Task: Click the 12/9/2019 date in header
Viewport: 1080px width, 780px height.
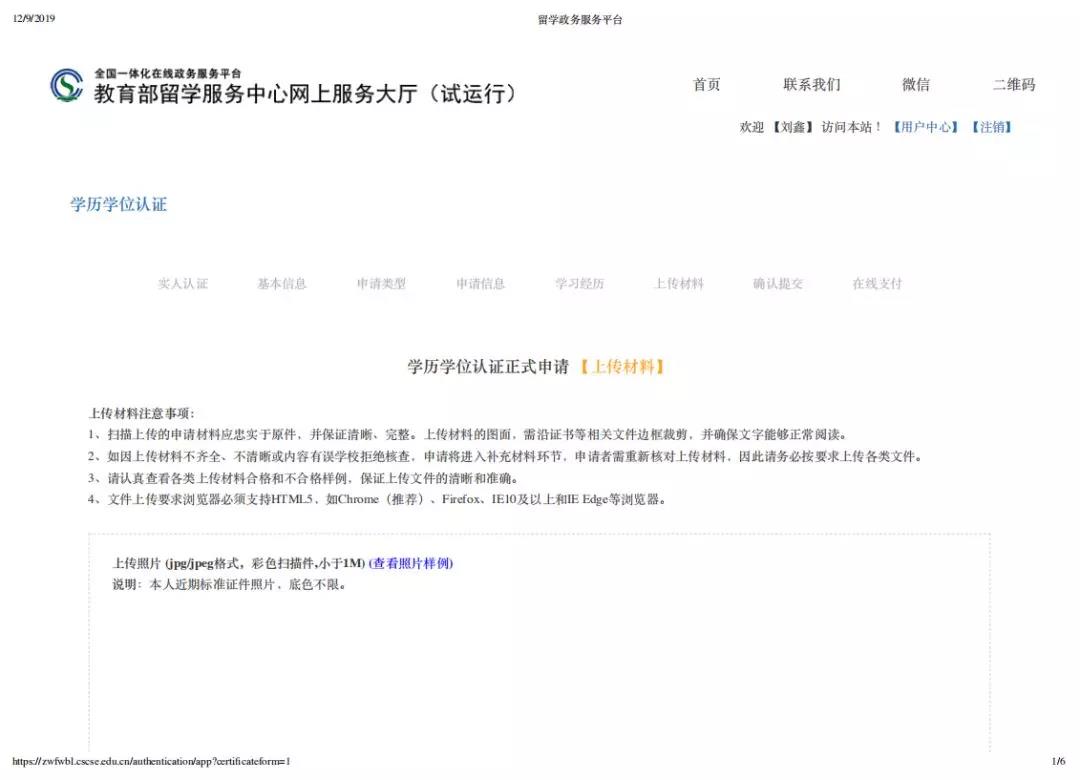Action: tap(34, 19)
